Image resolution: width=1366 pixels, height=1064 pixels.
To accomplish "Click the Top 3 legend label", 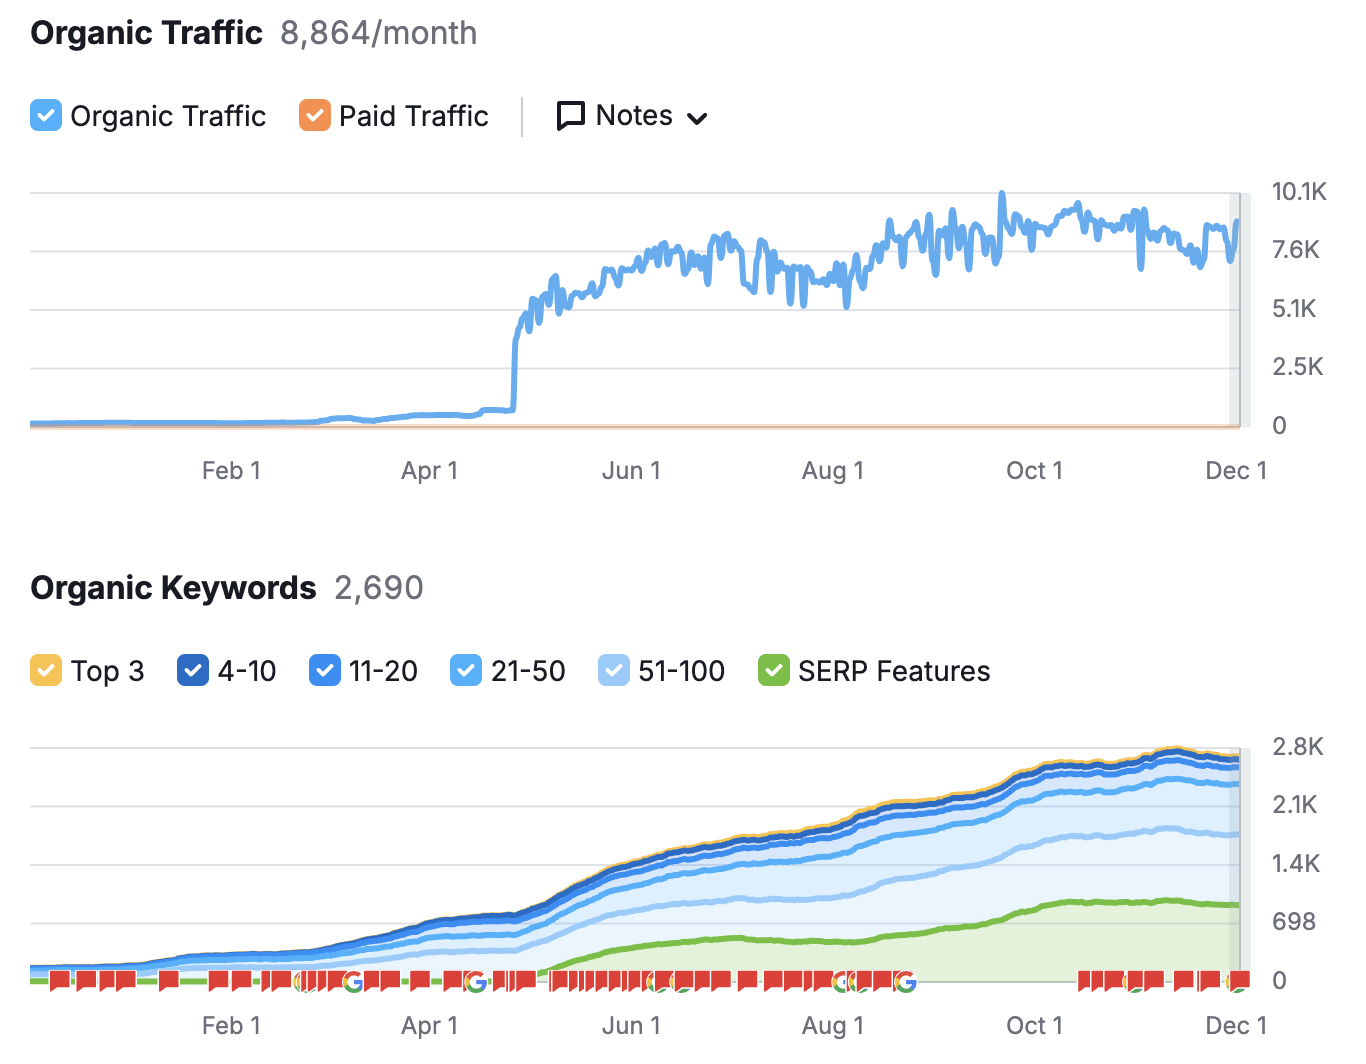I will tap(107, 671).
